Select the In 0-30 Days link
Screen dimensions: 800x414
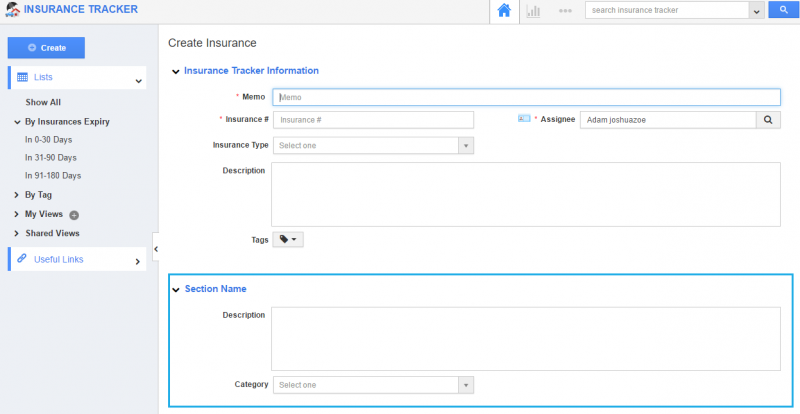click(x=50, y=140)
